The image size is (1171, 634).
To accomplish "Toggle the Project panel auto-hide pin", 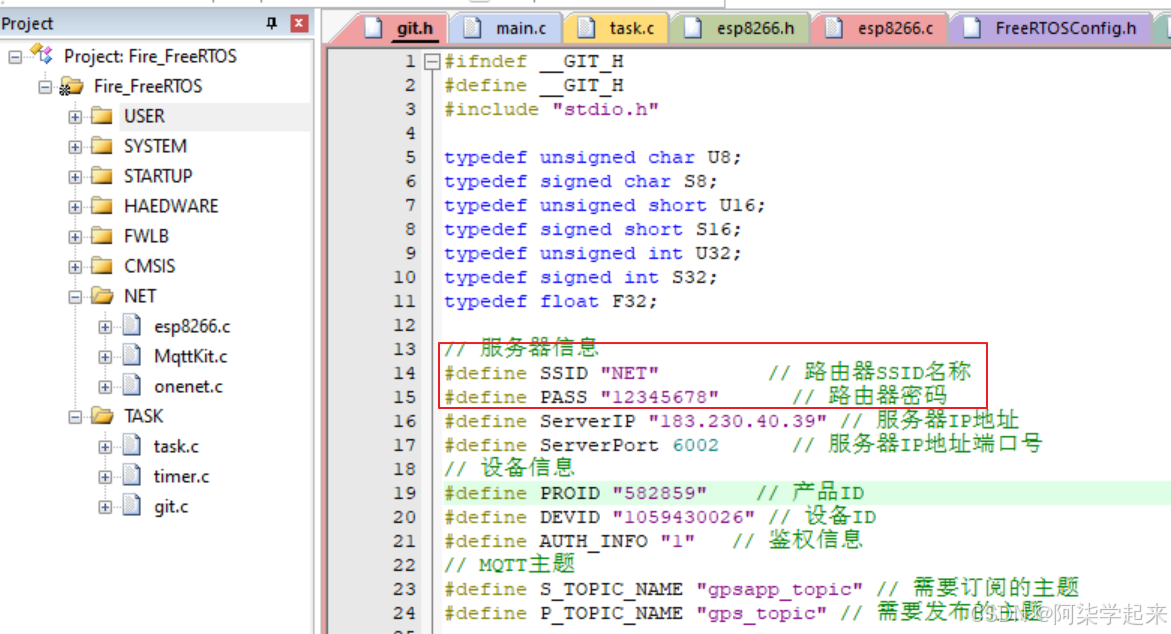I will tap(272, 22).
